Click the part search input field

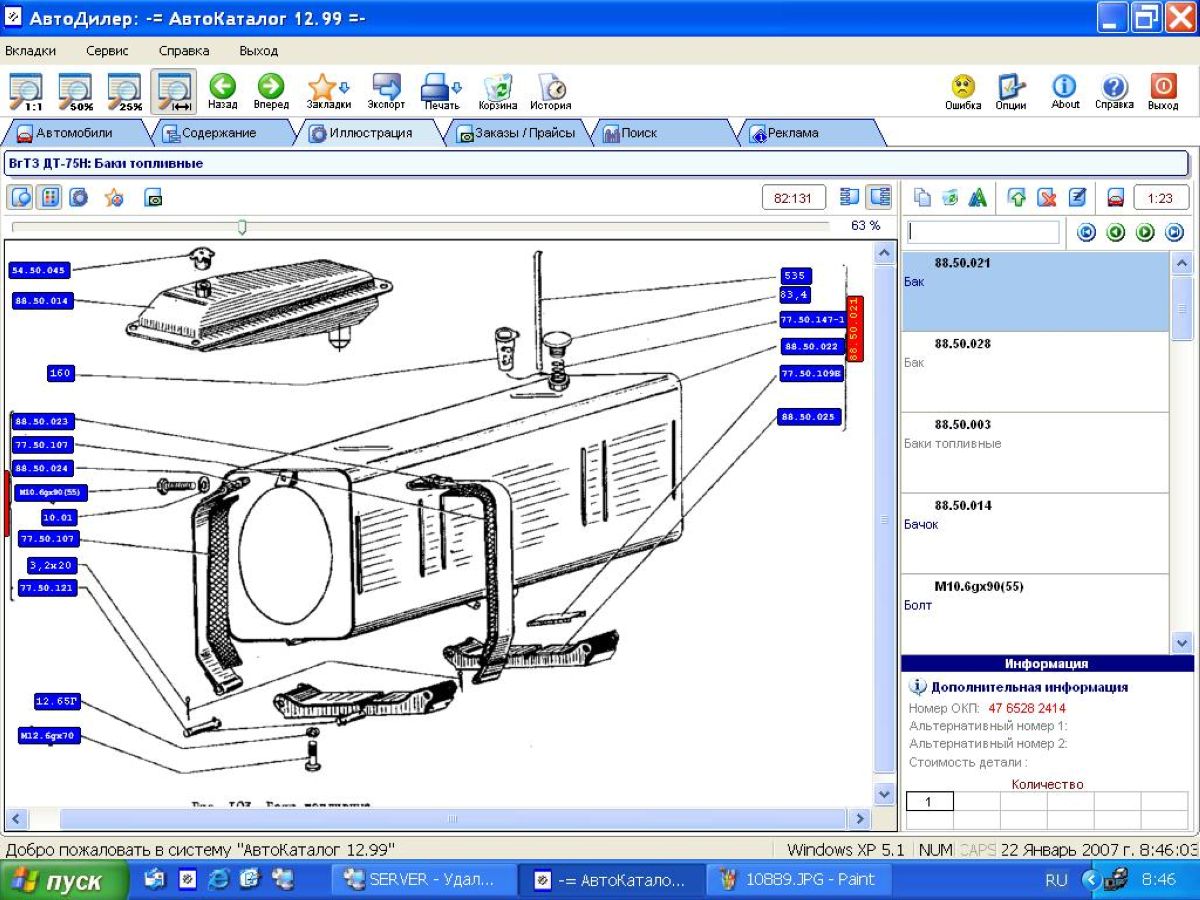(x=983, y=232)
